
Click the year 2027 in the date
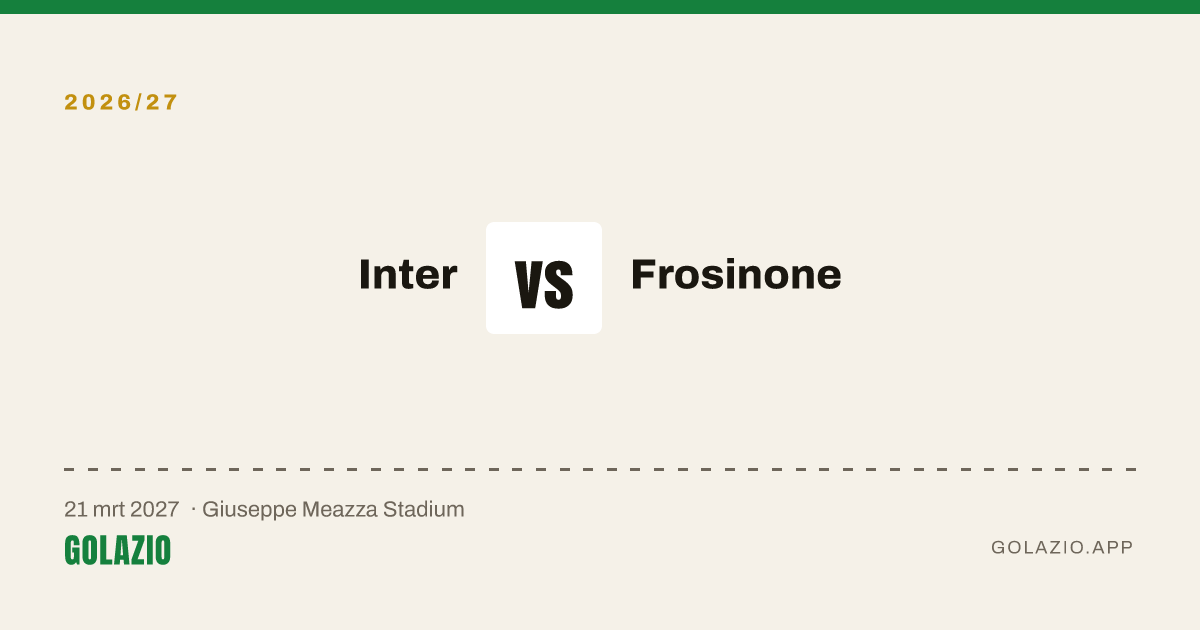[156, 509]
